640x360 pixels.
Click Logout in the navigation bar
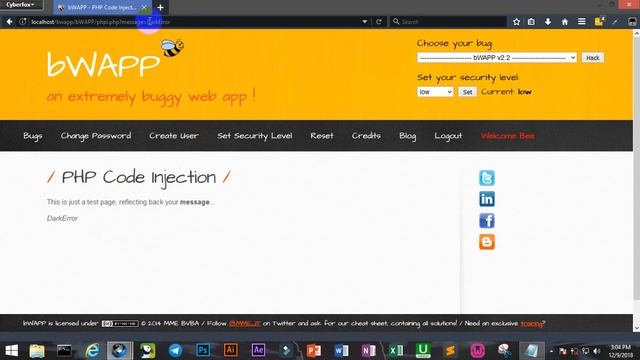click(448, 136)
